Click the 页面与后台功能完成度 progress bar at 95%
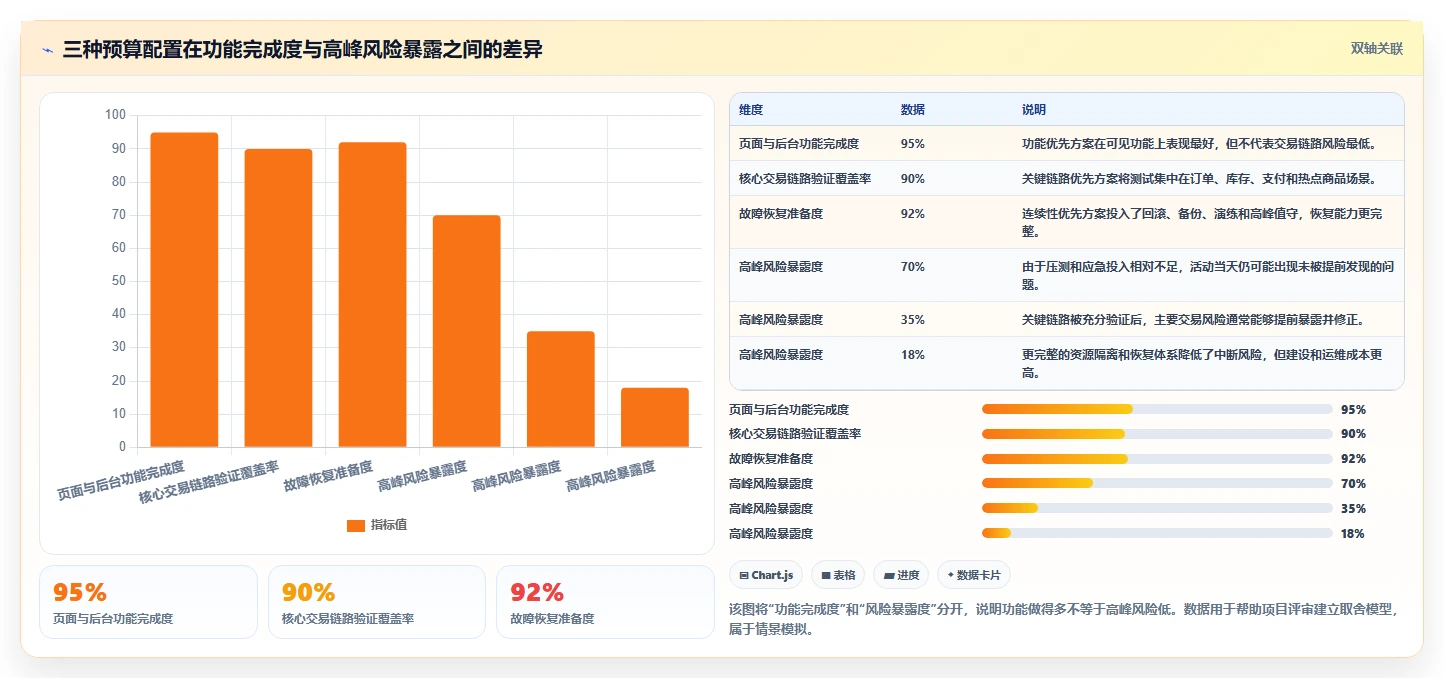This screenshot has height=678, width=1444. pyautogui.click(x=1157, y=409)
